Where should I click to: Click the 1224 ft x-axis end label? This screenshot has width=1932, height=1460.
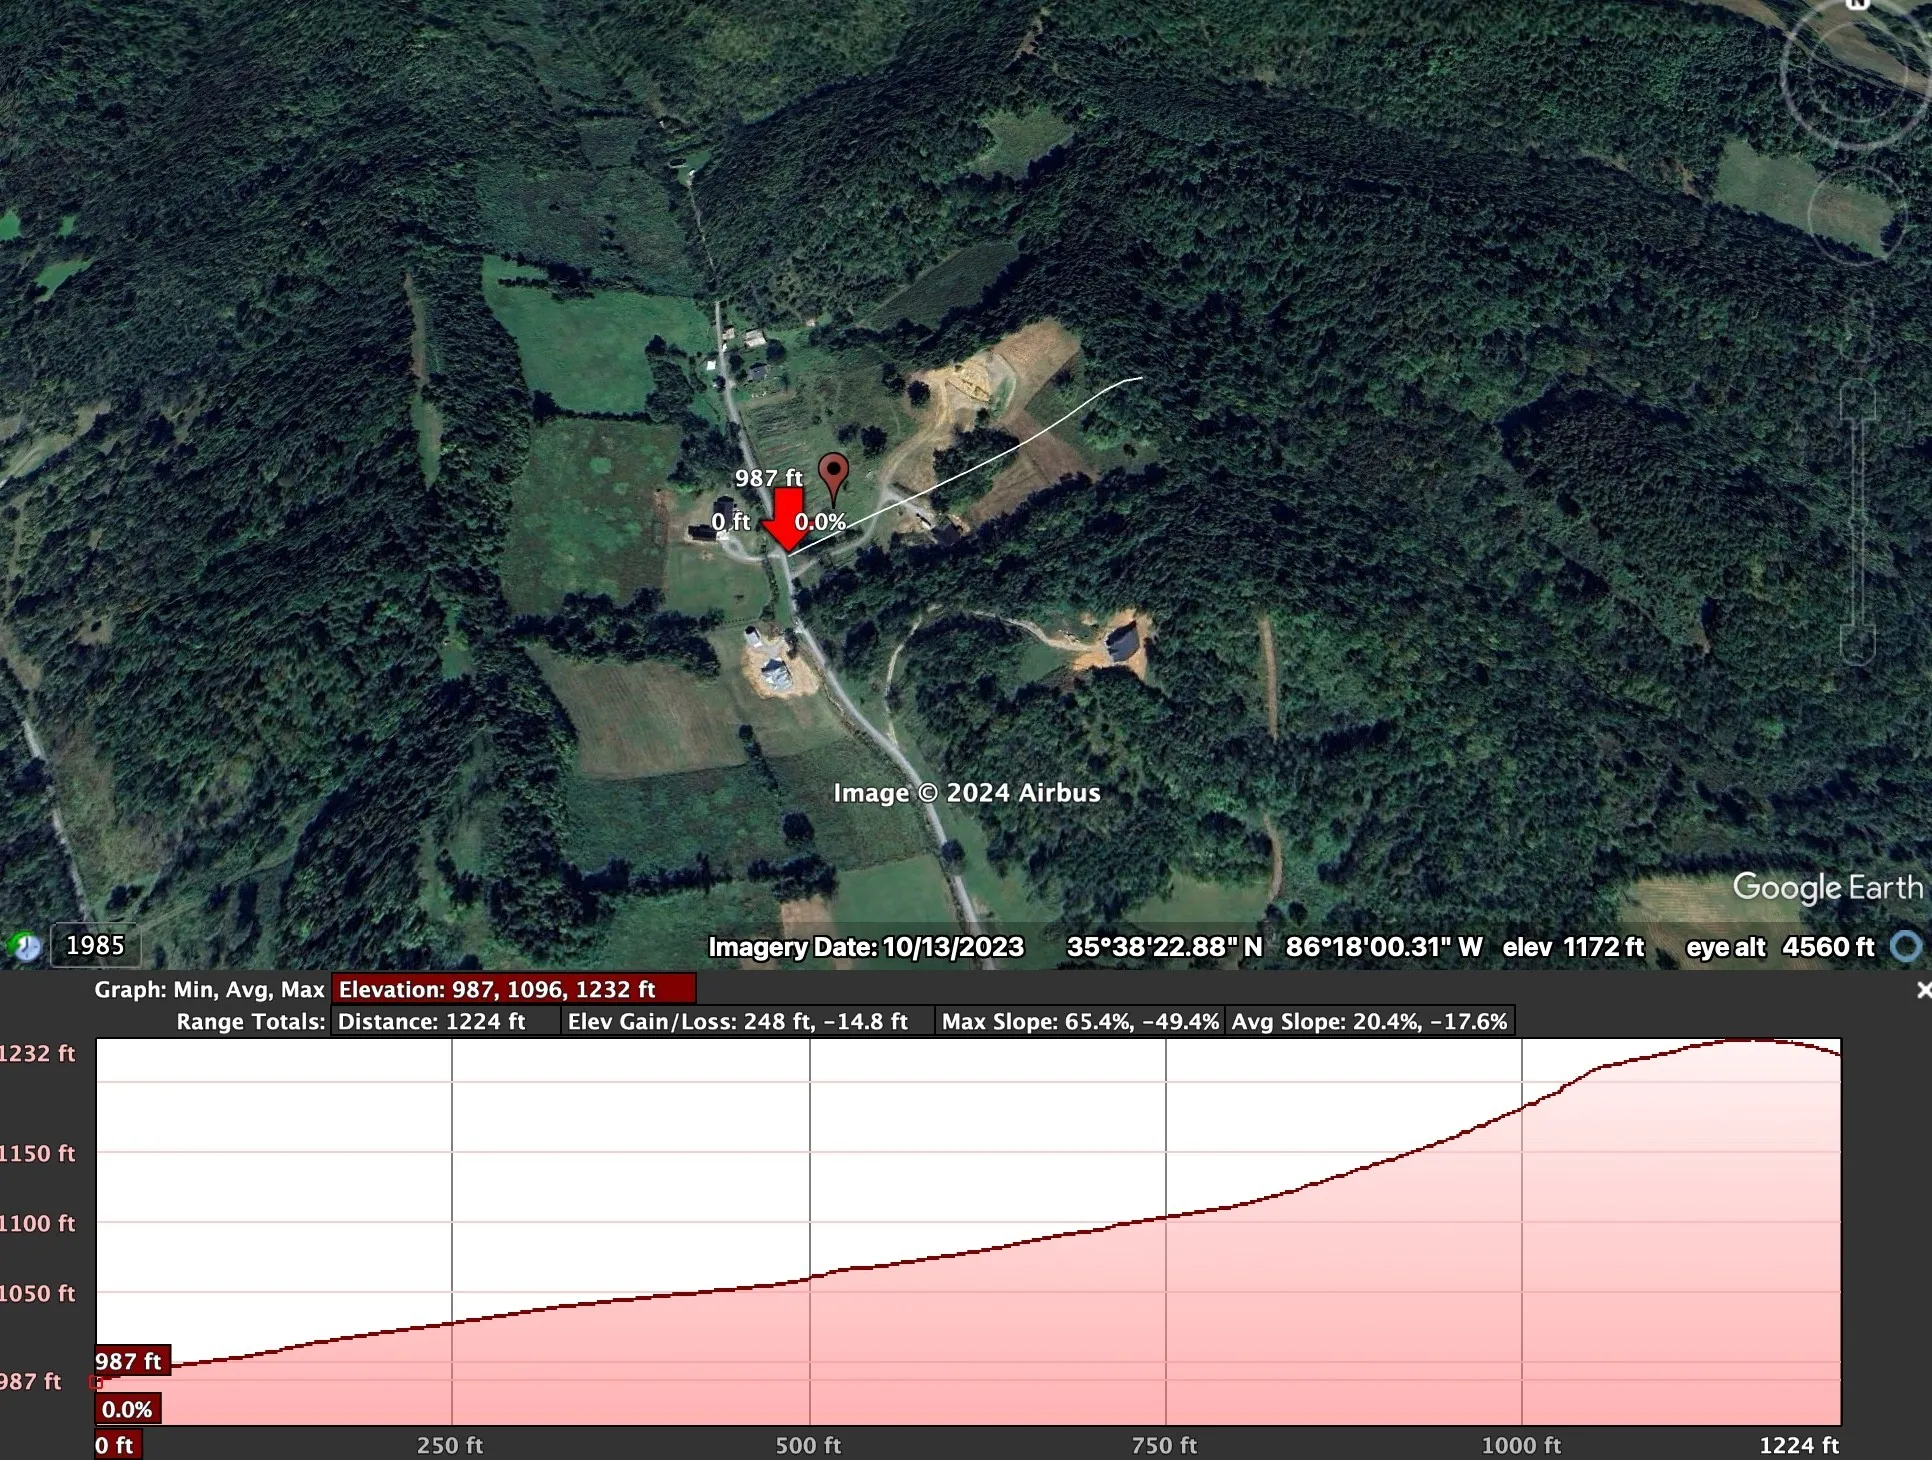pyautogui.click(x=1799, y=1445)
